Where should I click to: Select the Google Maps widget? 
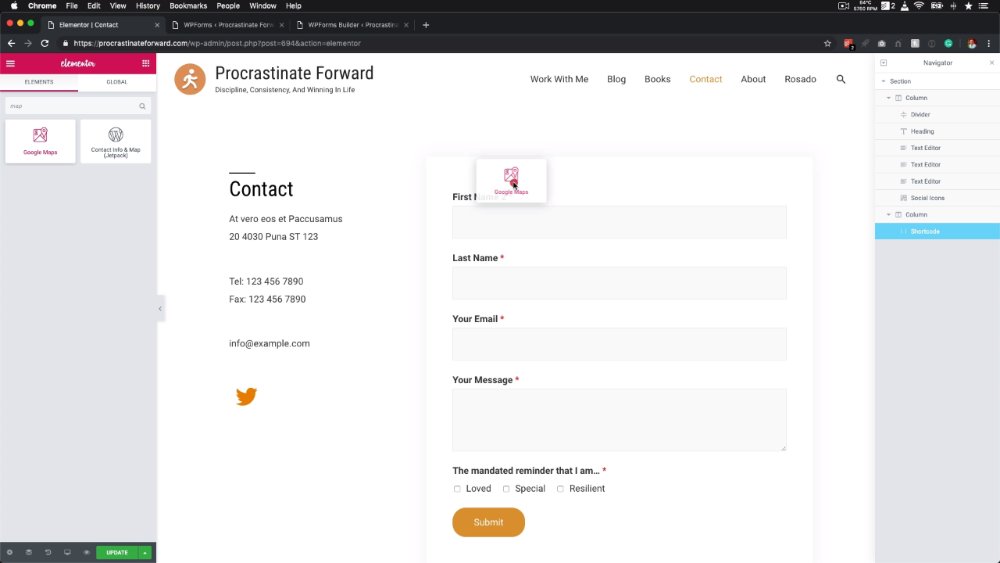pyautogui.click(x=40, y=141)
